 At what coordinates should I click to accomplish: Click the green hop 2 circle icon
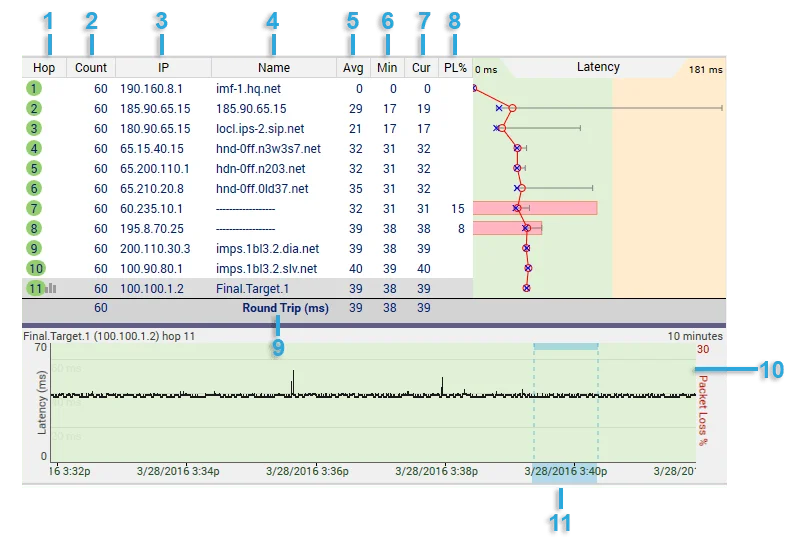pos(34,109)
